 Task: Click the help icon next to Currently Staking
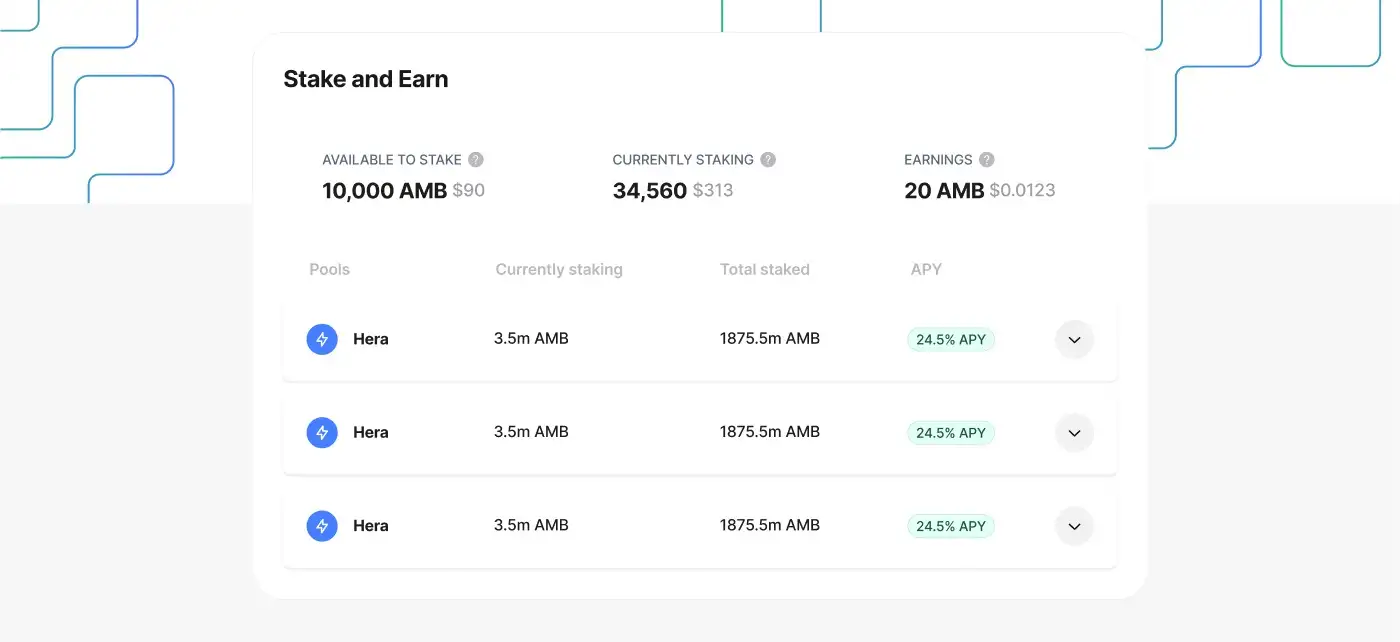(768, 160)
